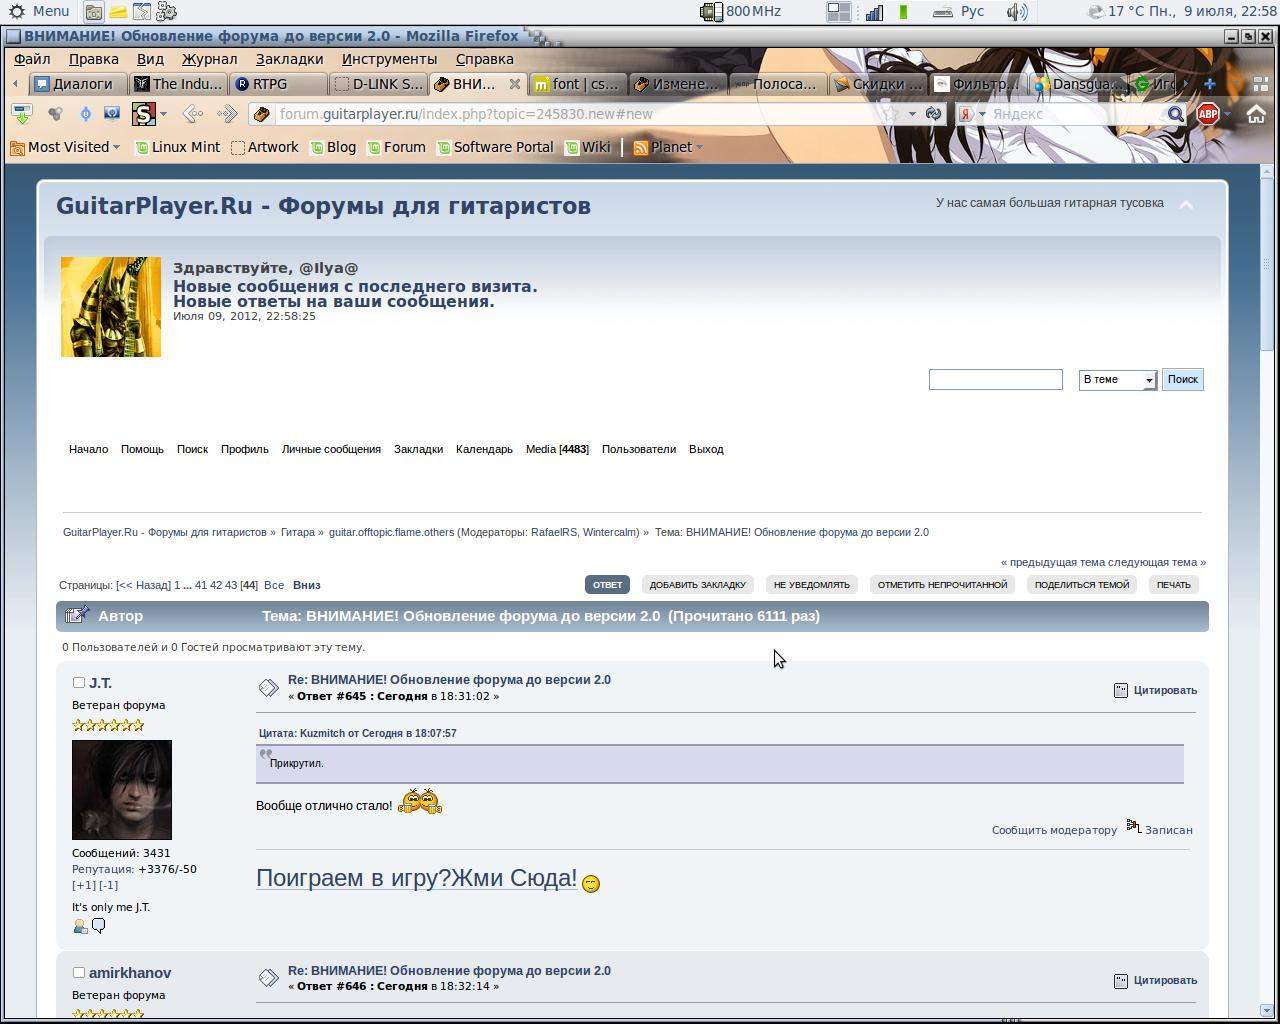
Task: Collapse the forum header with upper arrow
Action: pos(1186,205)
